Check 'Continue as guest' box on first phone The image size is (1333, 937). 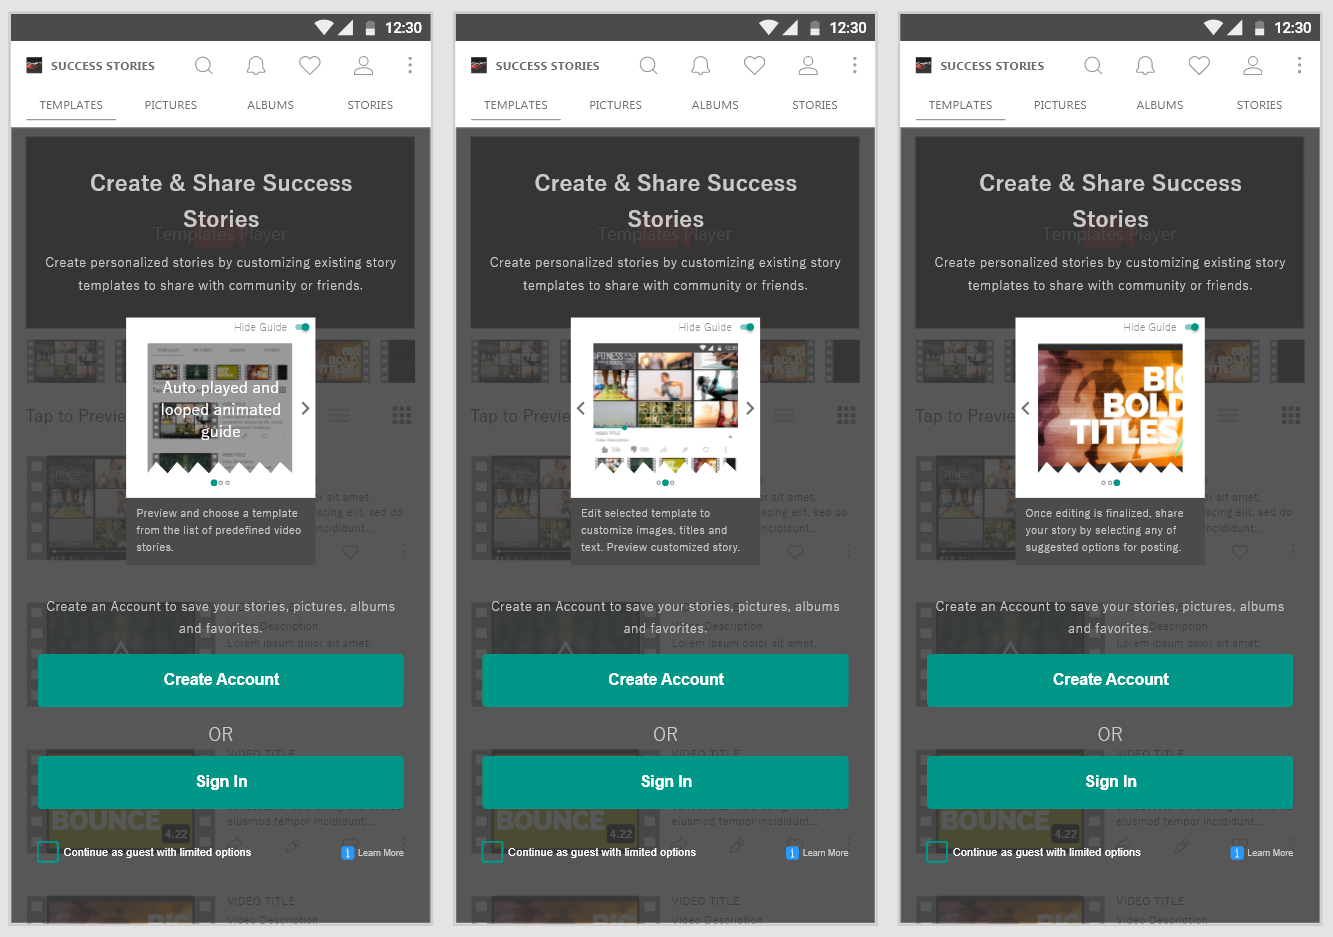pos(48,852)
